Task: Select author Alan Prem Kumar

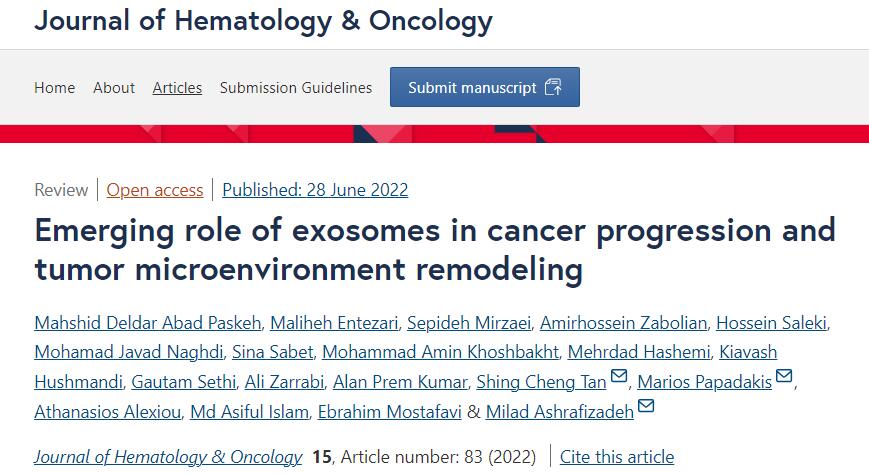Action: pyautogui.click(x=400, y=382)
